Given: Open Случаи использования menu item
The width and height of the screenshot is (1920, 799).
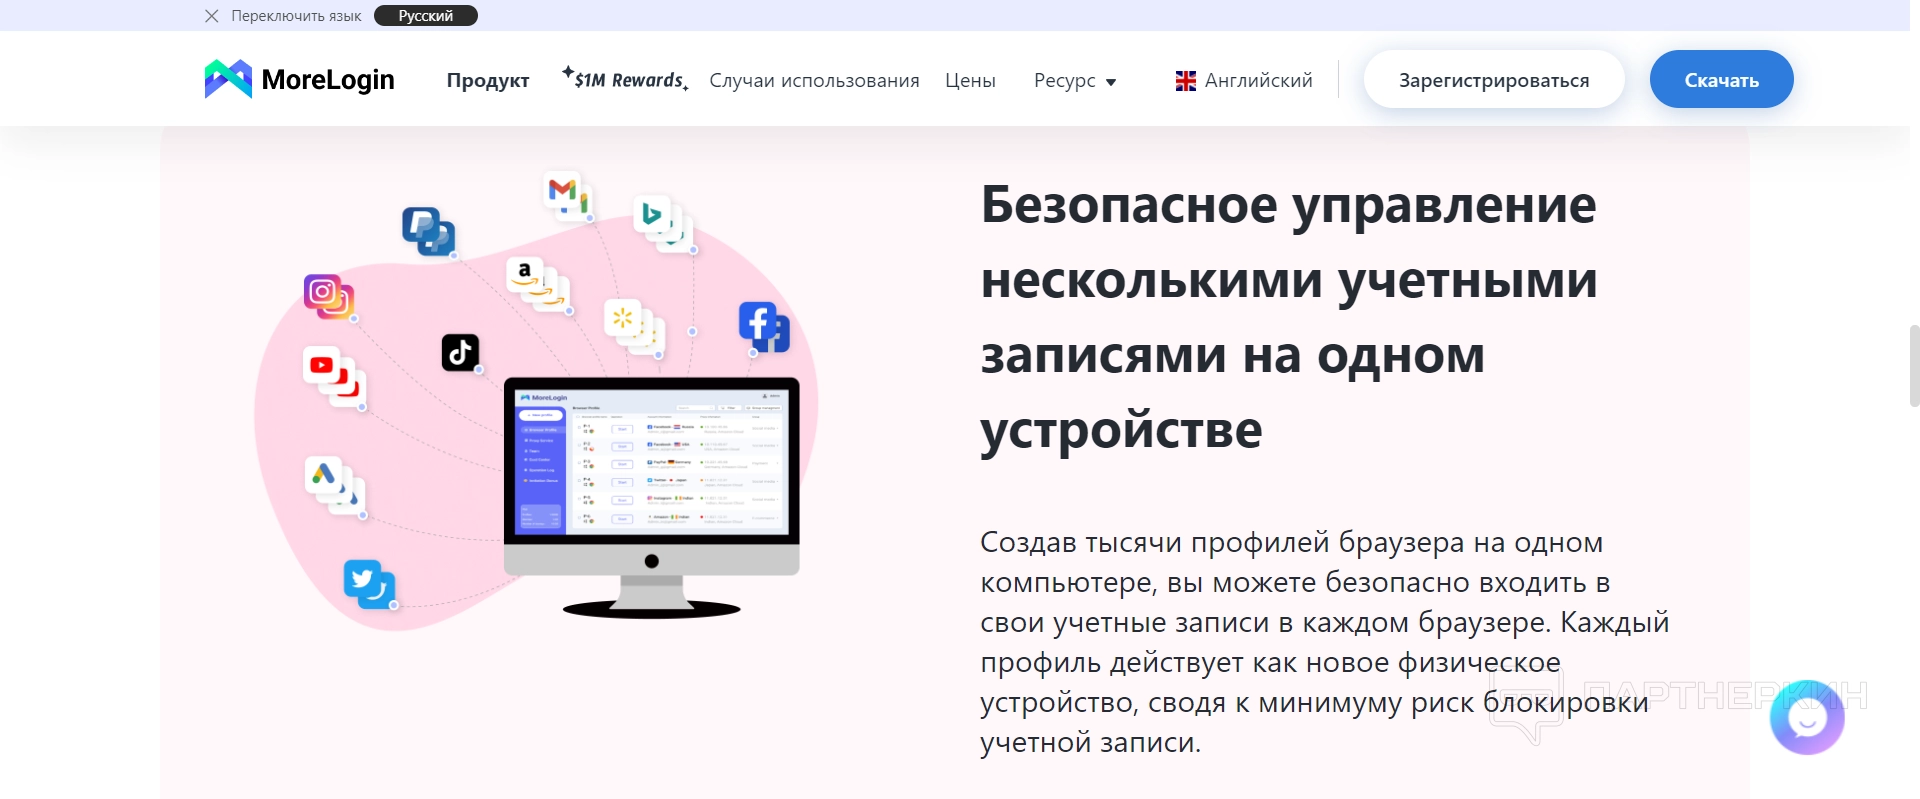Looking at the screenshot, I should (x=814, y=81).
